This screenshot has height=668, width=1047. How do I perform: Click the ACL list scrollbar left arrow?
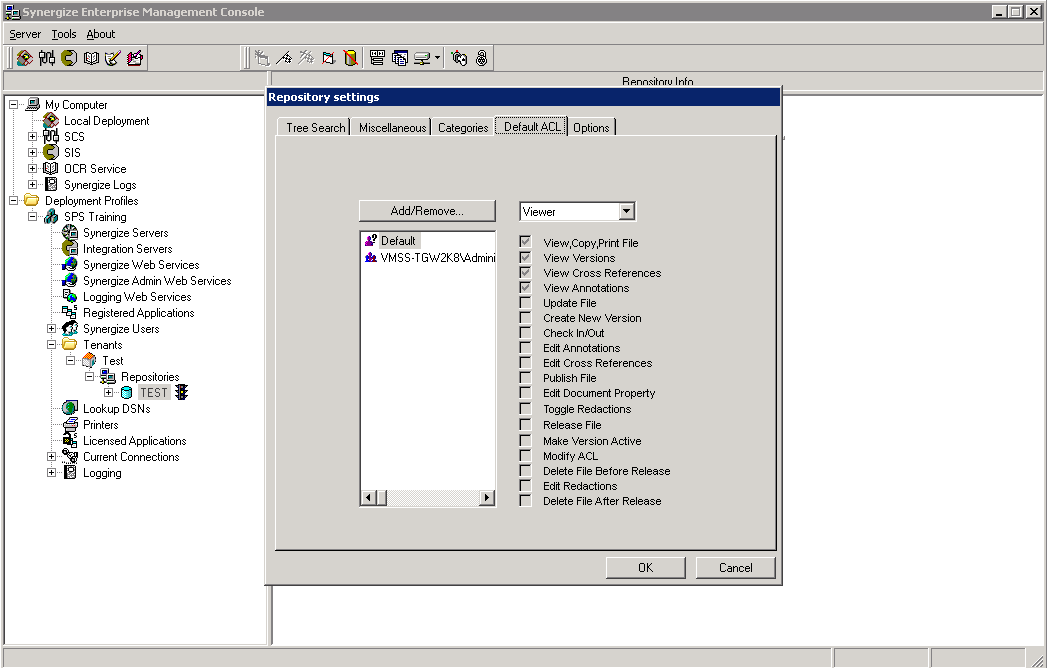(x=368, y=498)
